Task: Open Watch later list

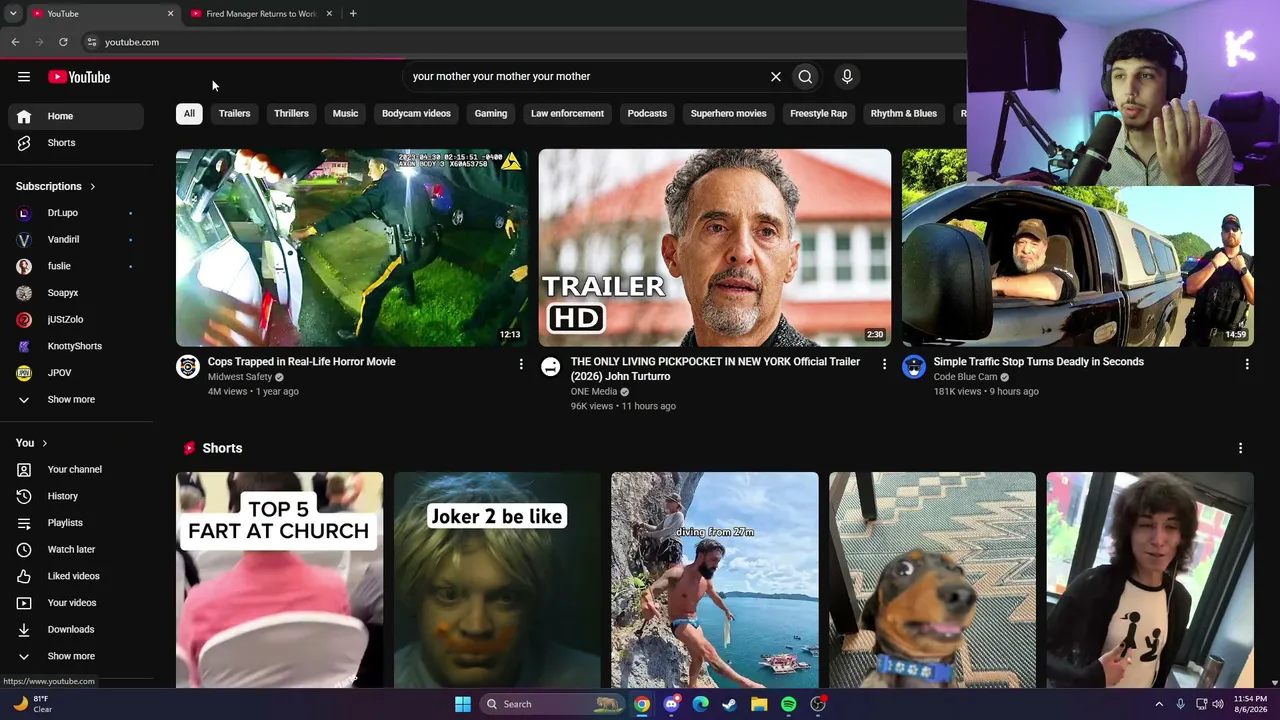Action: (76, 550)
